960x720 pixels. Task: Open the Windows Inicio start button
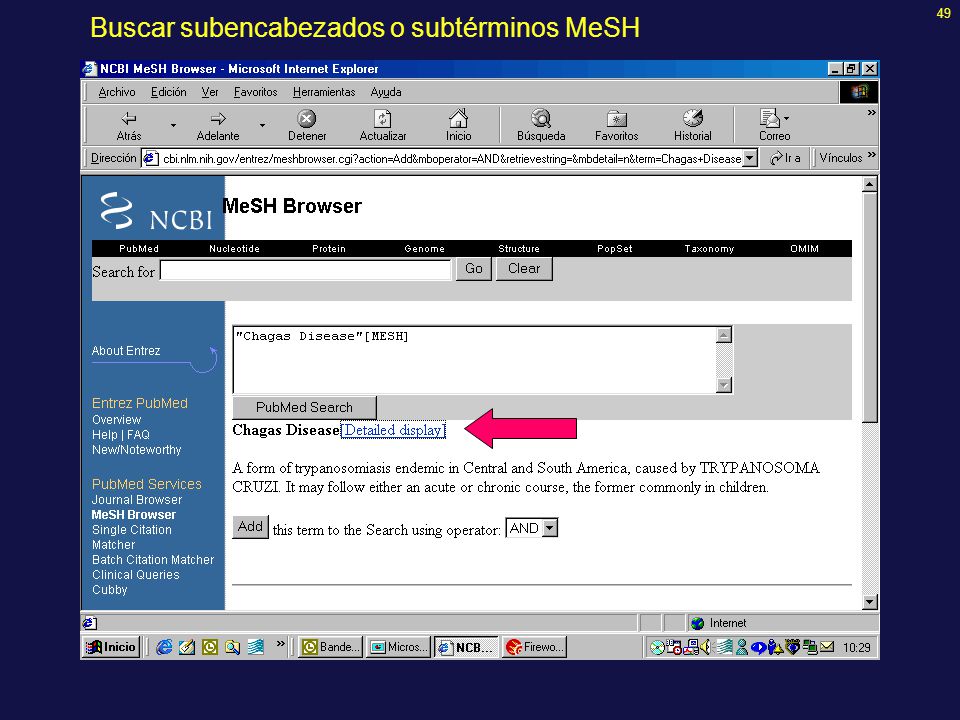point(111,647)
